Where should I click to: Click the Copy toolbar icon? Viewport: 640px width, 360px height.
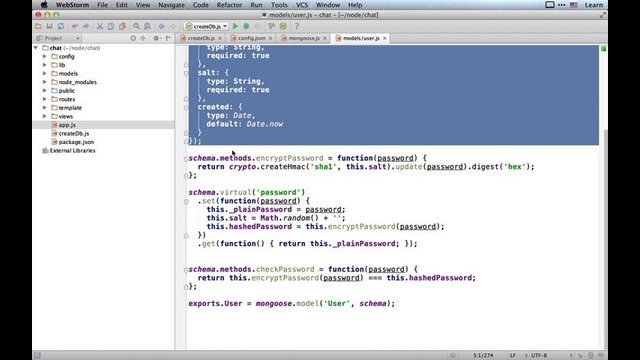[x=111, y=27]
